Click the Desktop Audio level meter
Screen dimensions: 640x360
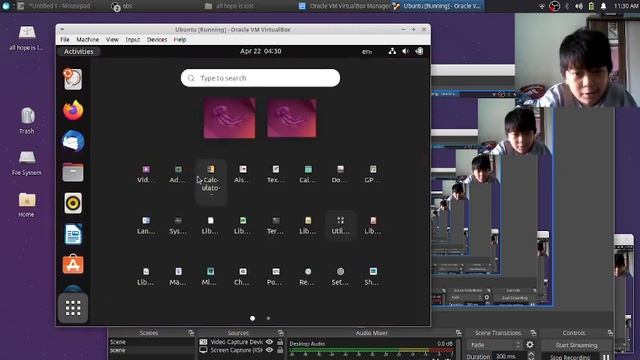(x=371, y=350)
